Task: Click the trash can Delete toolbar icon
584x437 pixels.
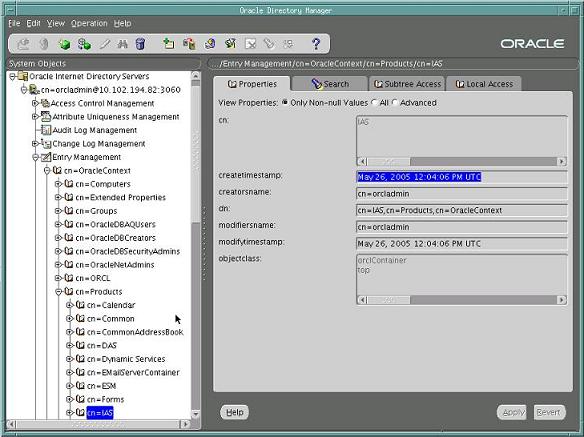Action: tap(140, 44)
